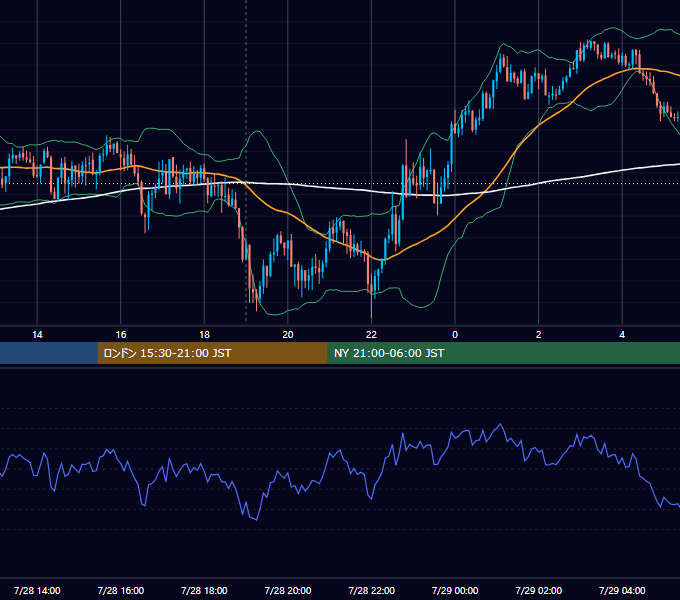Viewport: 680px width, 600px height.
Task: Click the blue session bar before London
Action: tap(49, 353)
